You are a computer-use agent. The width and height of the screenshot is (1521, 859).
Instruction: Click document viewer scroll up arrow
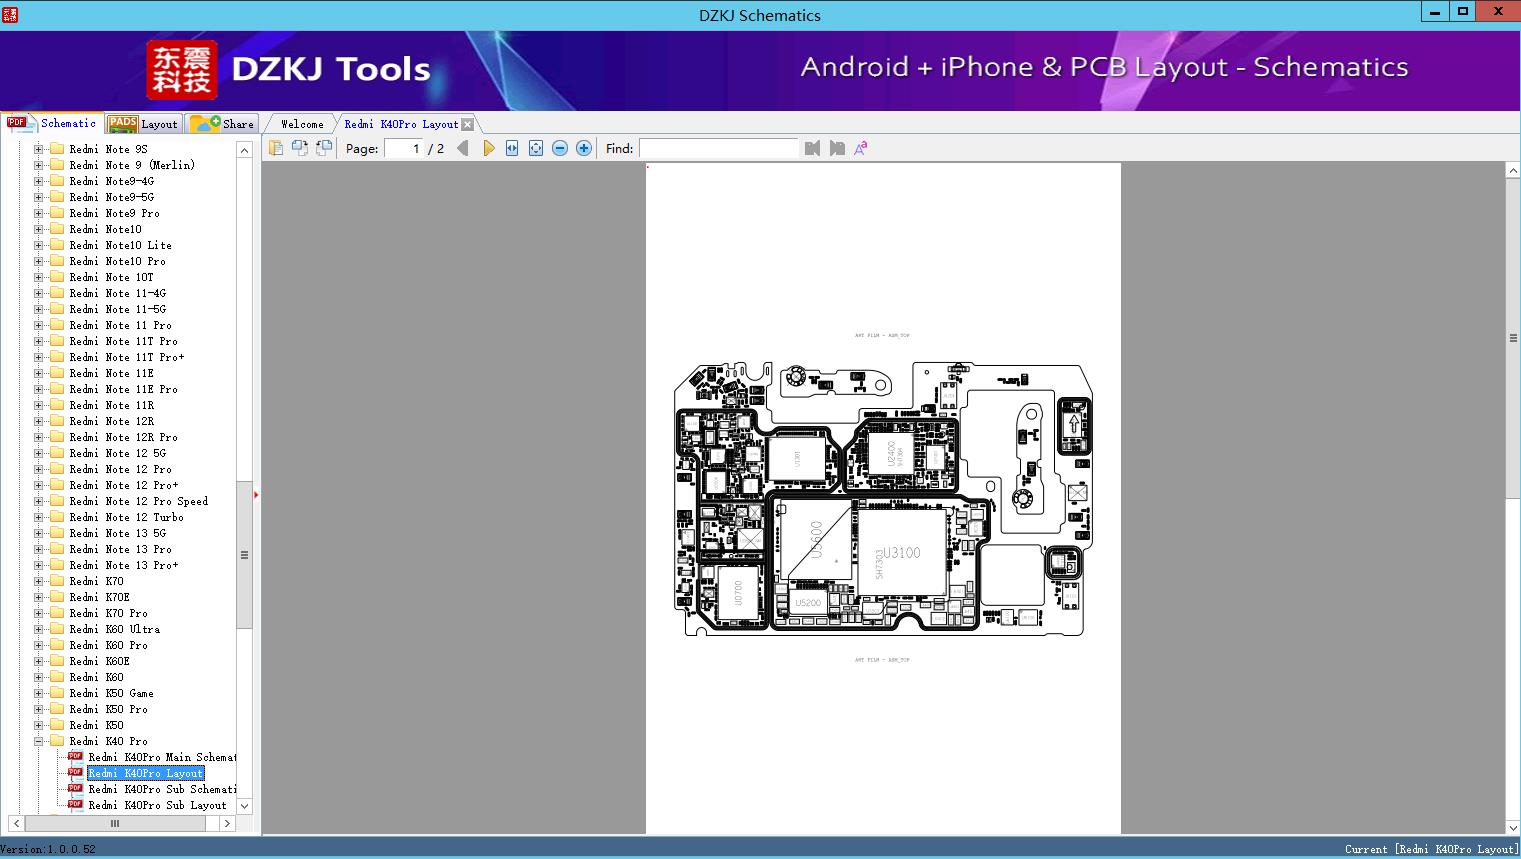coord(1513,171)
